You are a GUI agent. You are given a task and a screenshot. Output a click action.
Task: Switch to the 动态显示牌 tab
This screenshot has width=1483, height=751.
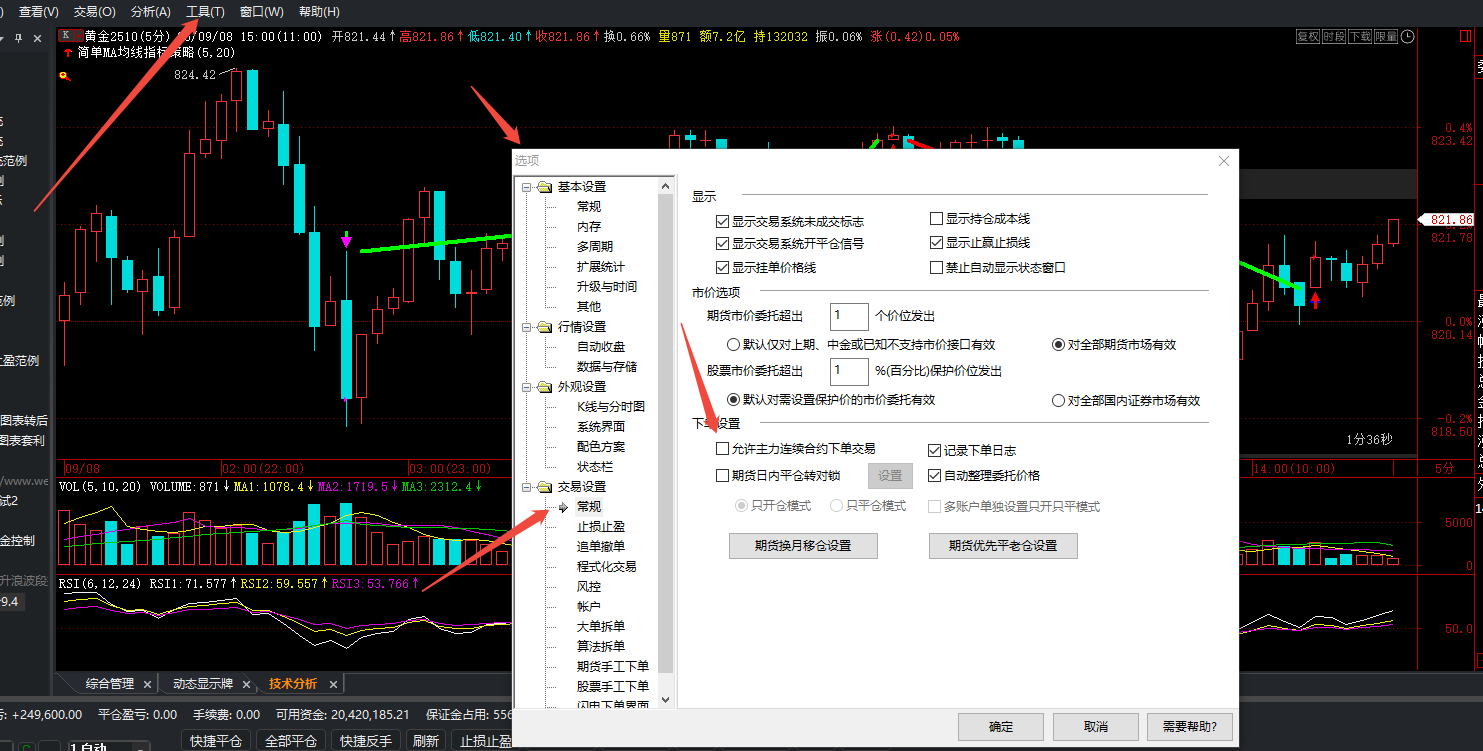(x=202, y=684)
